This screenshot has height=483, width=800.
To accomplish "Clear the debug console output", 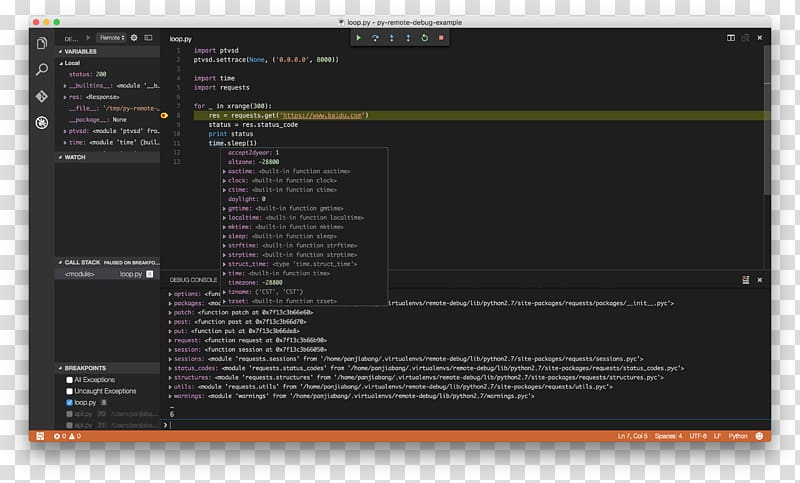I will click(x=745, y=280).
